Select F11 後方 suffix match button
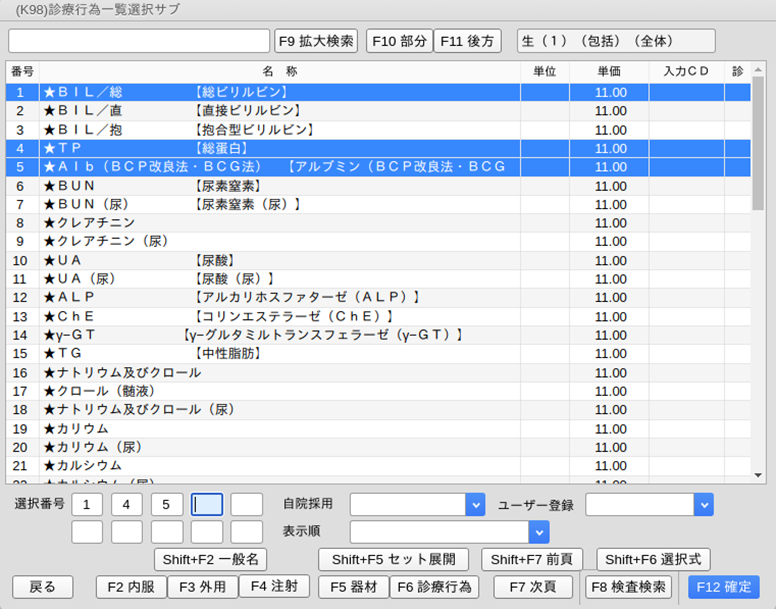 click(467, 41)
